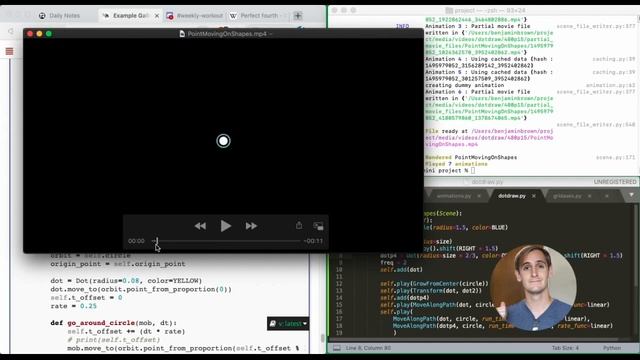
Task: Click the side bar toggle icon in status bar
Action: [337, 348]
